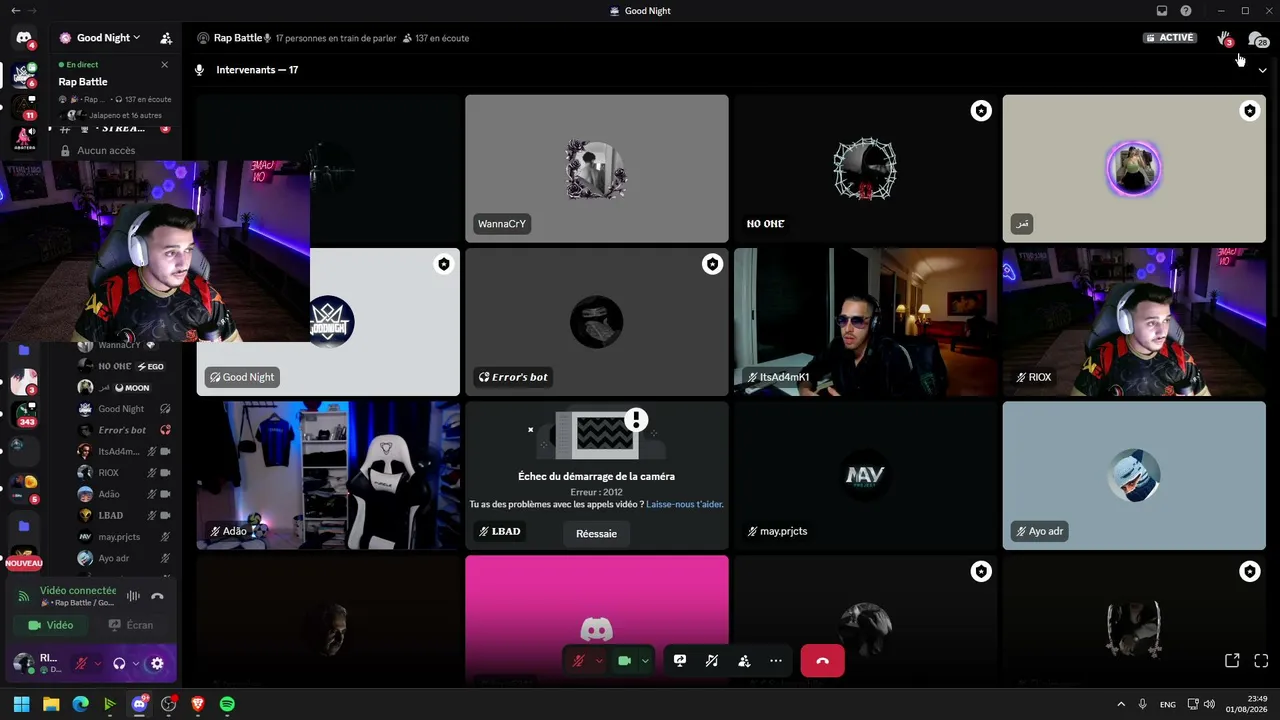Image resolution: width=1280 pixels, height=720 pixels.
Task: Open taskbar volume control
Action: point(1209,704)
